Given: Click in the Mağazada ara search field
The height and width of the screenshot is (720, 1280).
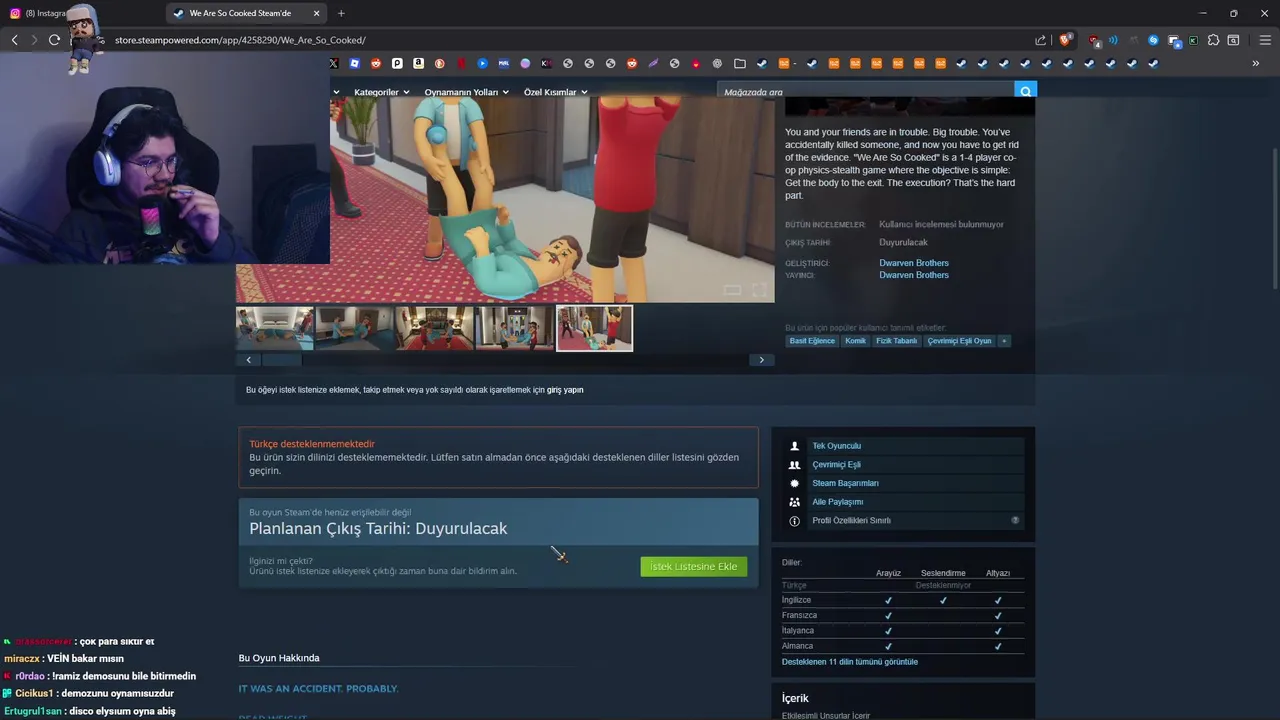Looking at the screenshot, I should coord(866,92).
